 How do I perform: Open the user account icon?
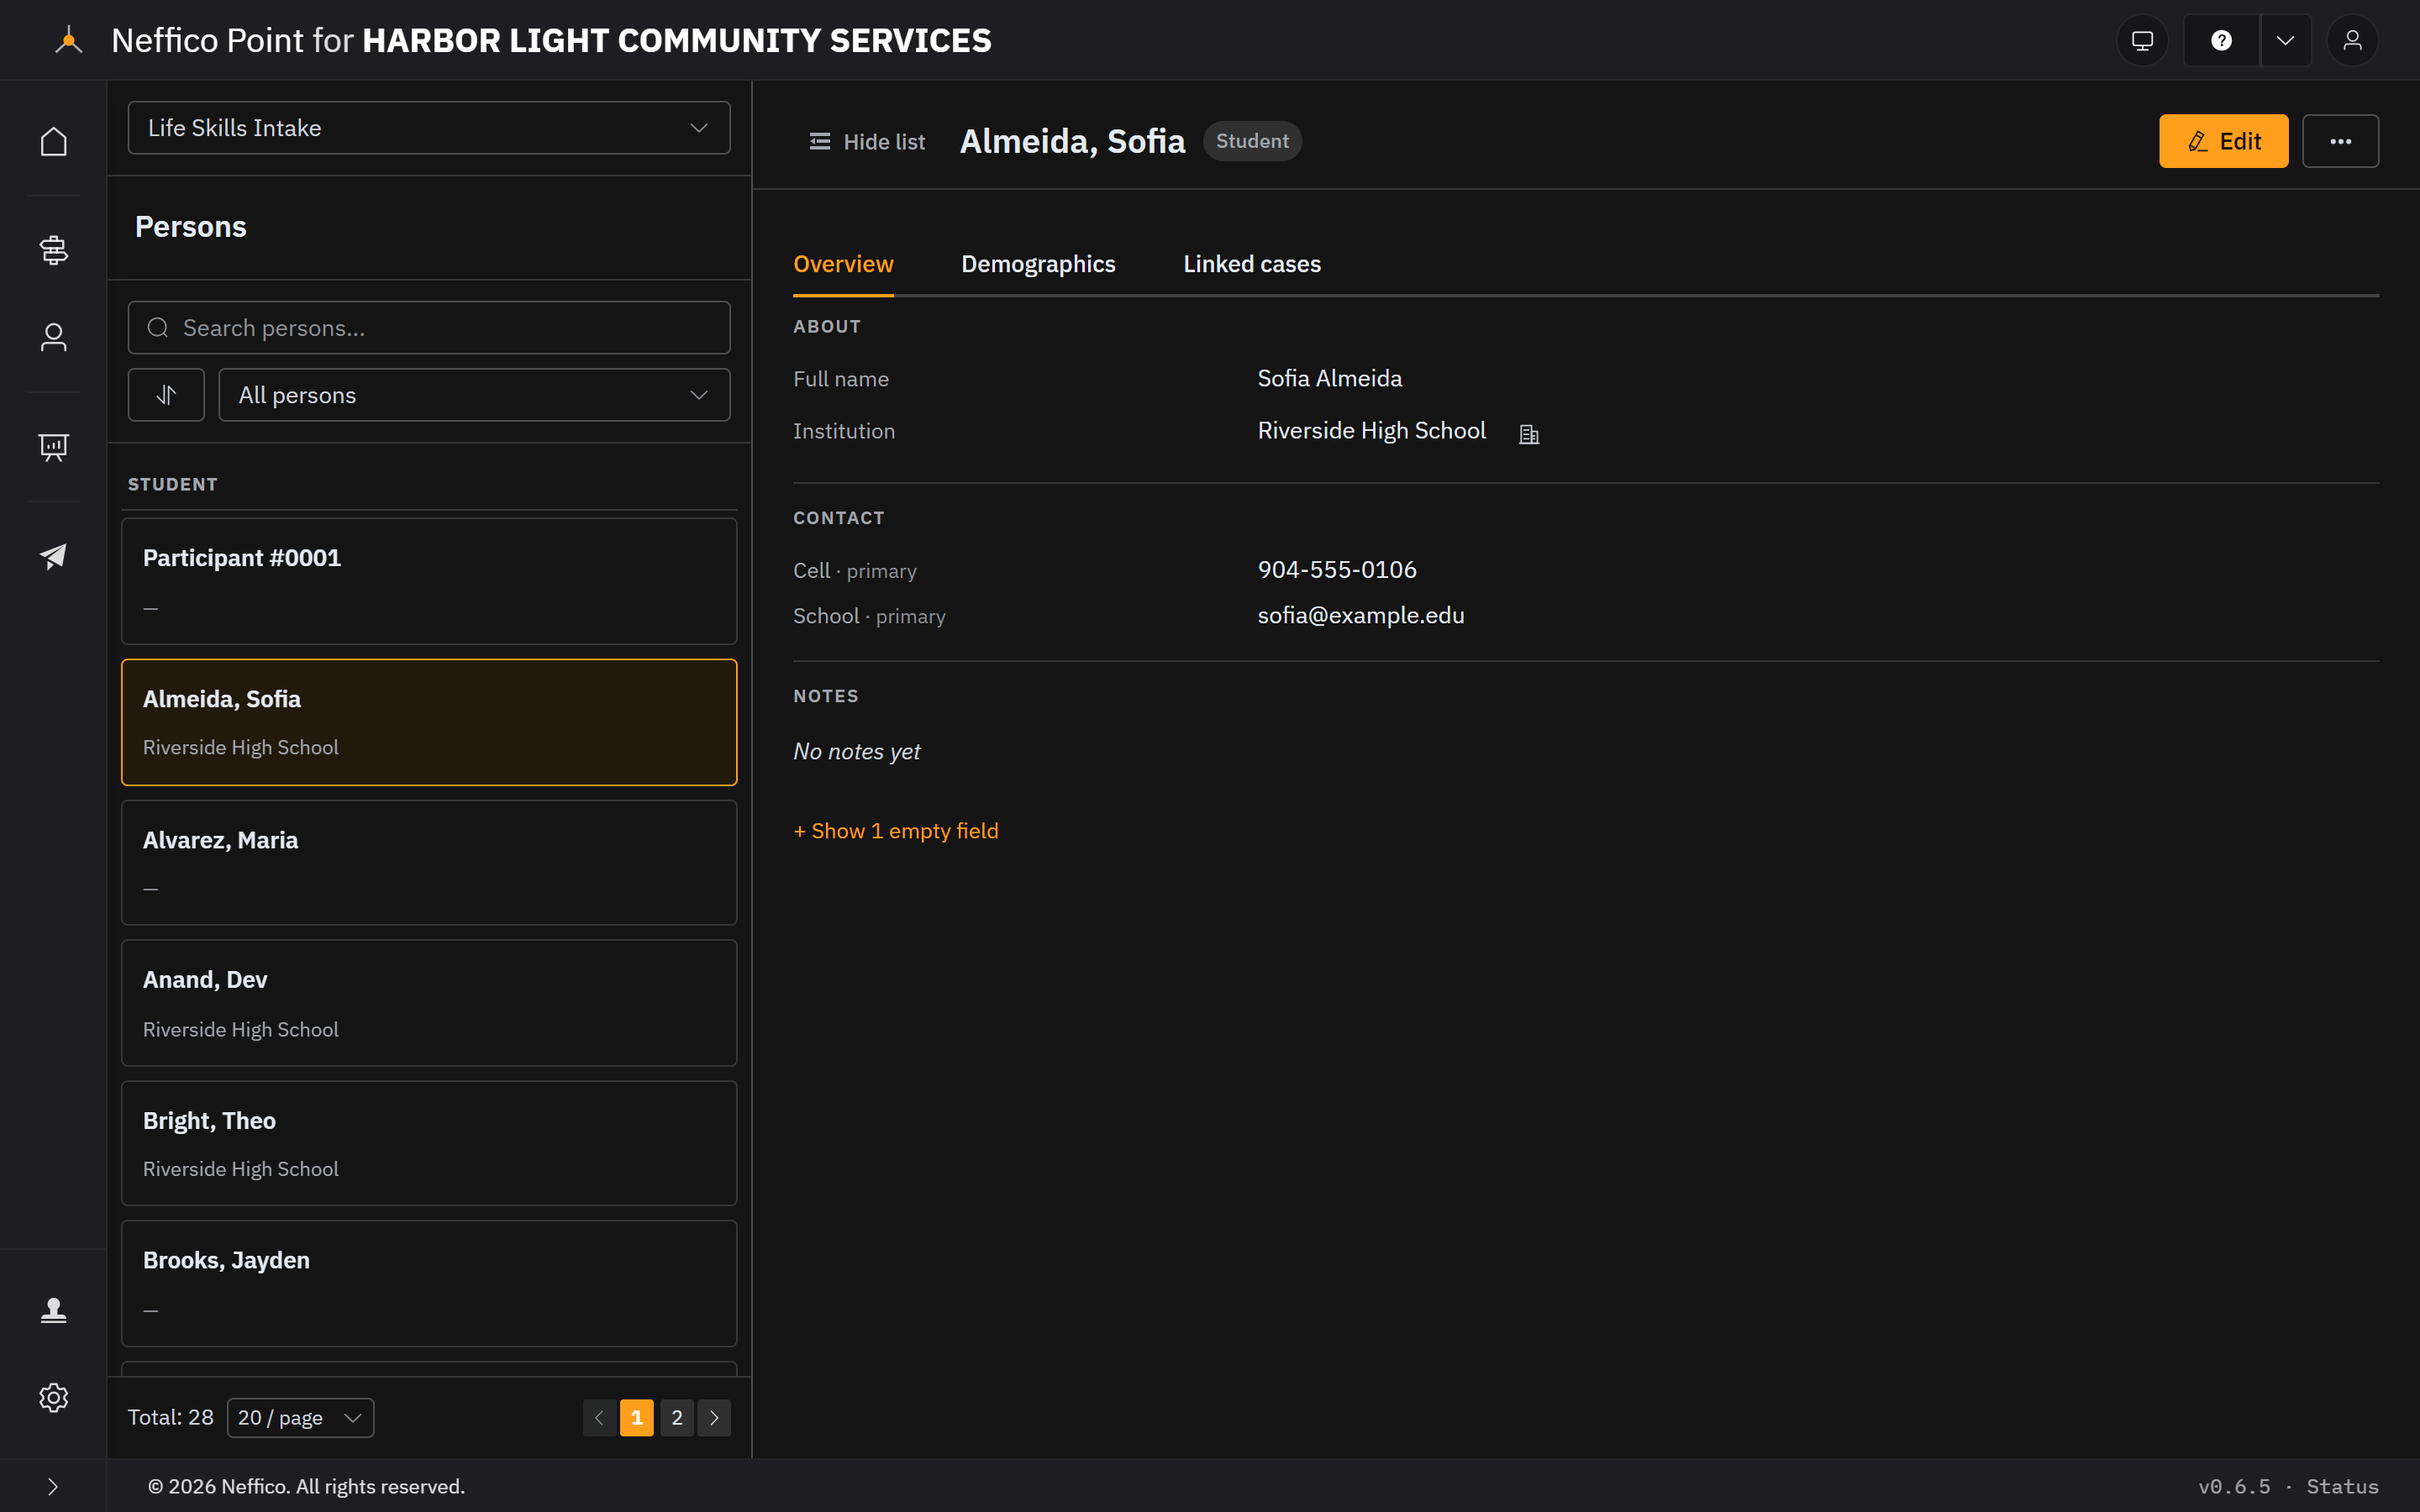(x=2352, y=40)
